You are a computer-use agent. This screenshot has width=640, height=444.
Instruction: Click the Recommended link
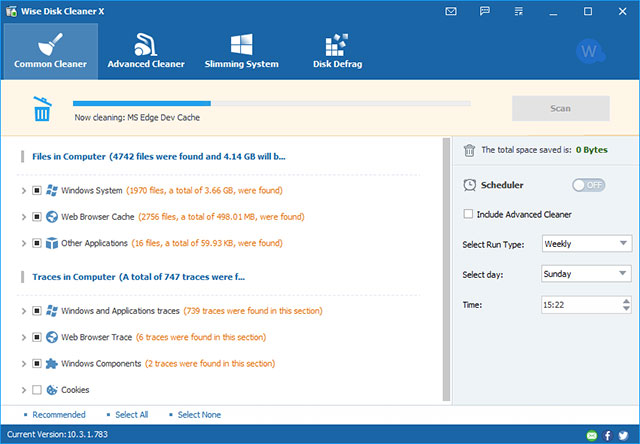[x=58, y=414]
